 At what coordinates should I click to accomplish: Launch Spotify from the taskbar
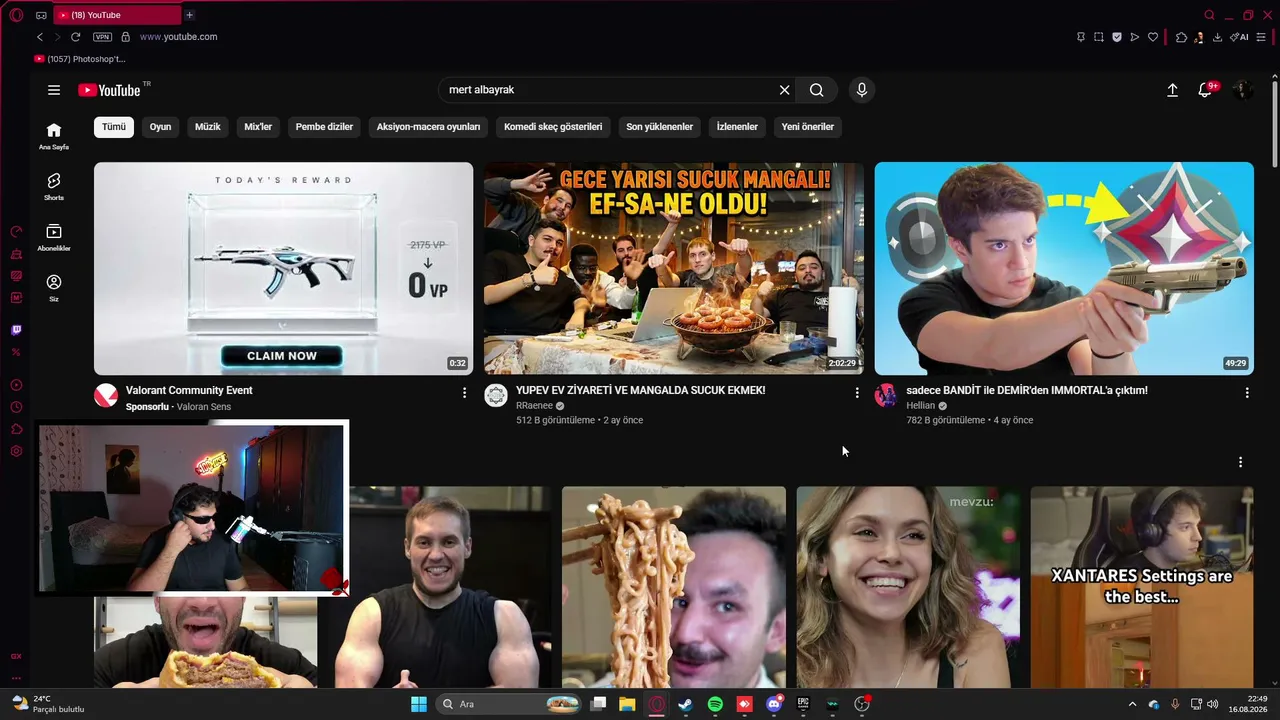(x=715, y=704)
